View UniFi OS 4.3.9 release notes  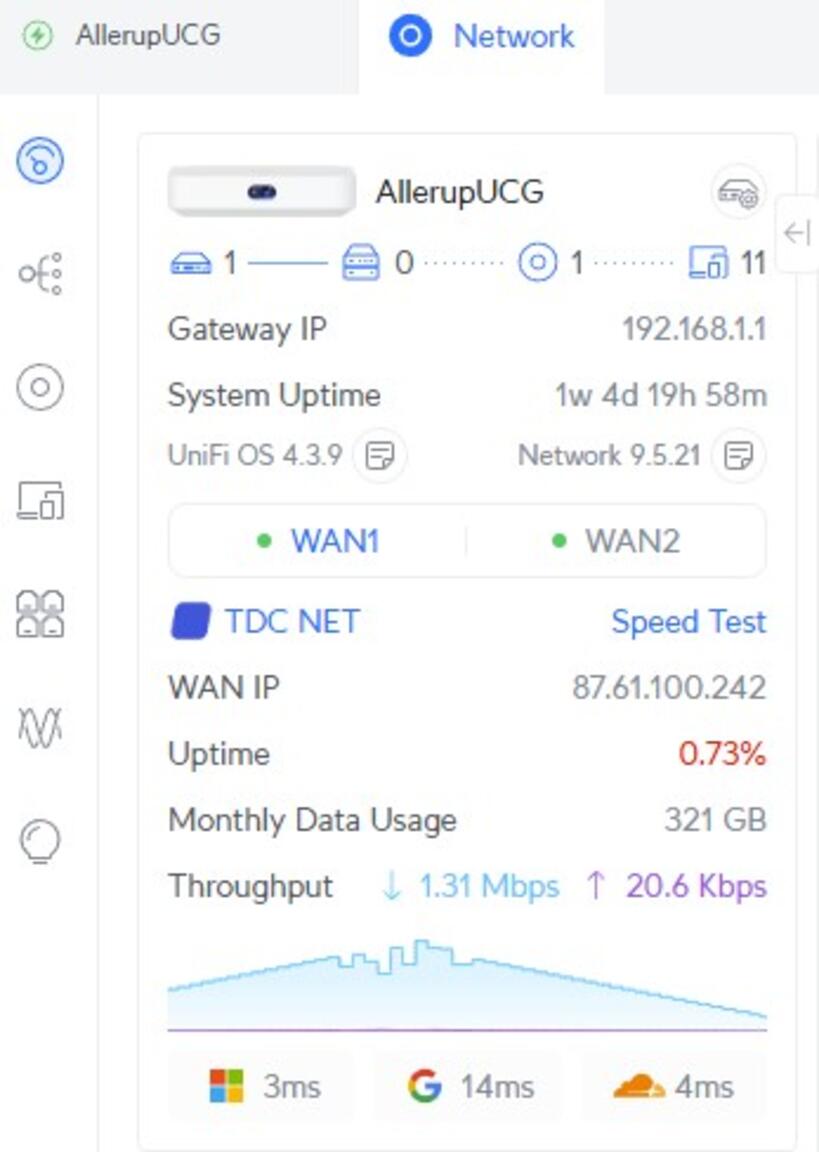coord(380,456)
